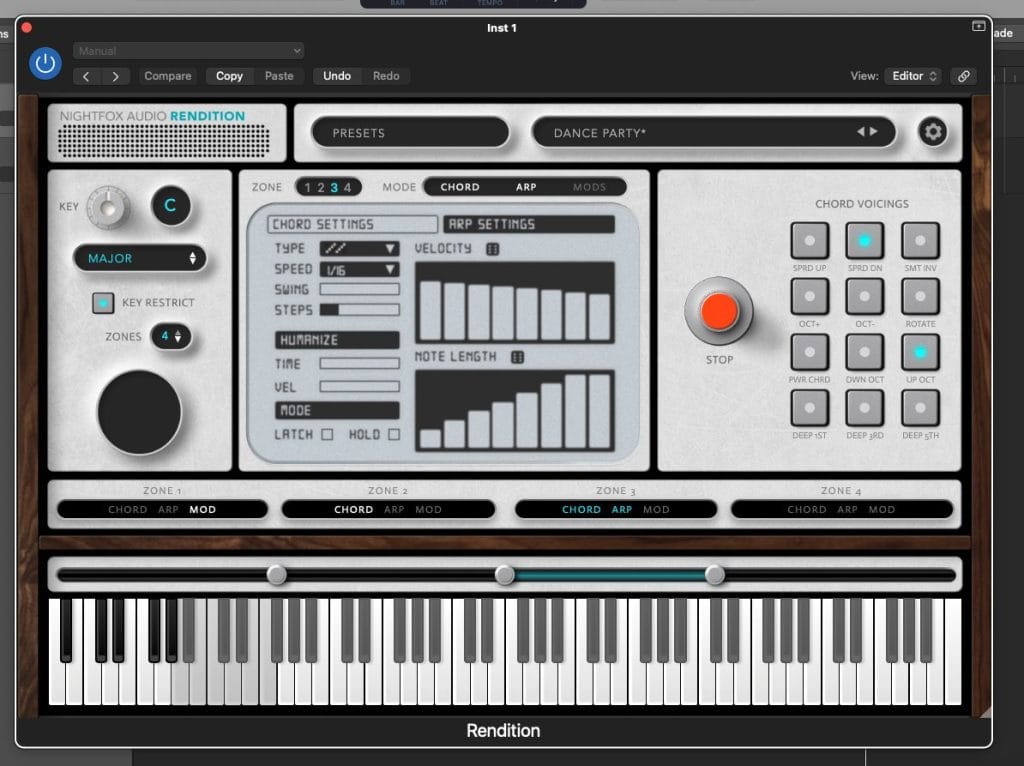The width and height of the screenshot is (1024, 766).
Task: Toggle UP OCT chord voicing
Action: [920, 352]
